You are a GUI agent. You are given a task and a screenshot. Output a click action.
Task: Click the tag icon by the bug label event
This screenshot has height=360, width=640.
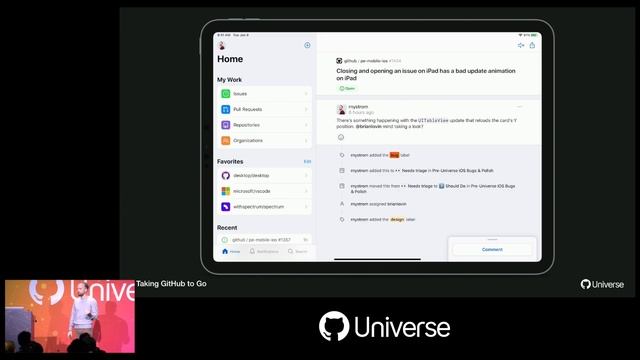[342, 155]
